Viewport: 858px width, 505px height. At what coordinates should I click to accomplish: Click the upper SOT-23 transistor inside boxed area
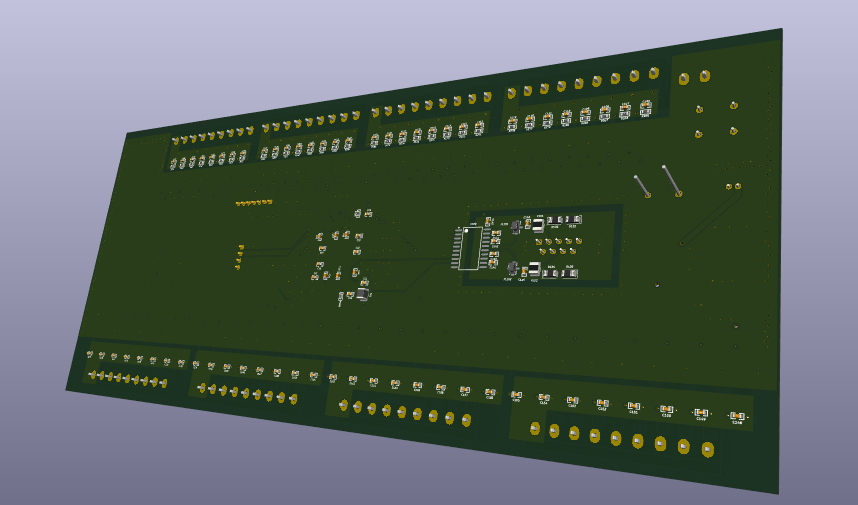(x=515, y=226)
